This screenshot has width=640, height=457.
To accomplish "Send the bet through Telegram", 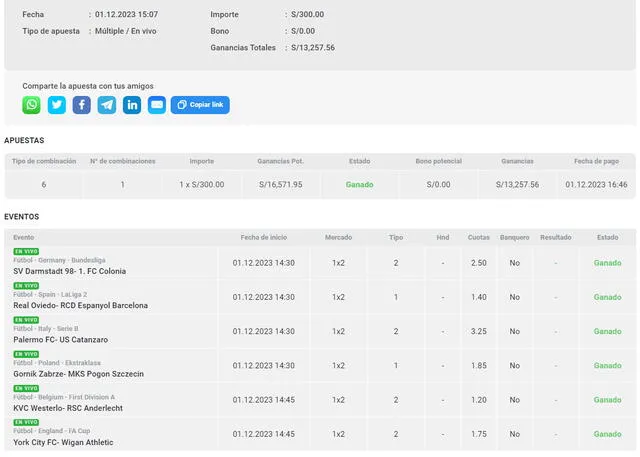I will [x=107, y=105].
